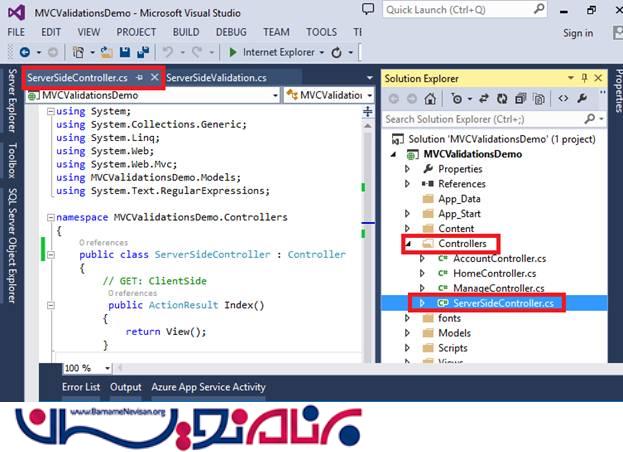Toggle pin on ServerSideController.cs tab
Viewport: 623px width, 452px height.
pos(140,78)
